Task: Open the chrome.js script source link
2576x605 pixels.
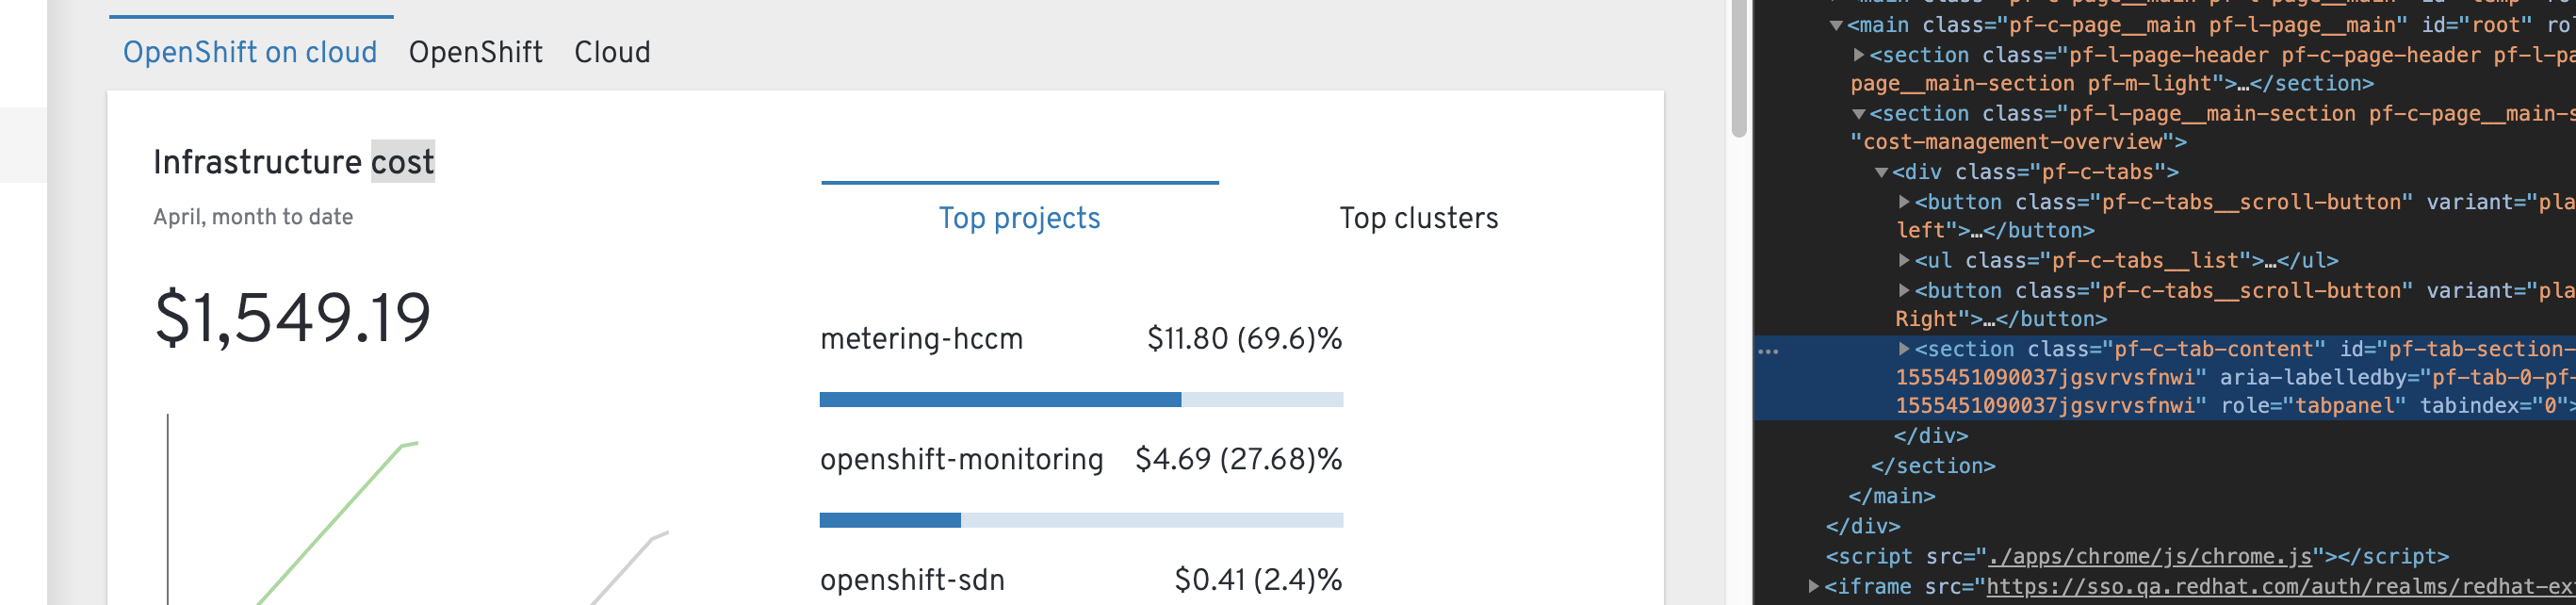Action: 2150,557
